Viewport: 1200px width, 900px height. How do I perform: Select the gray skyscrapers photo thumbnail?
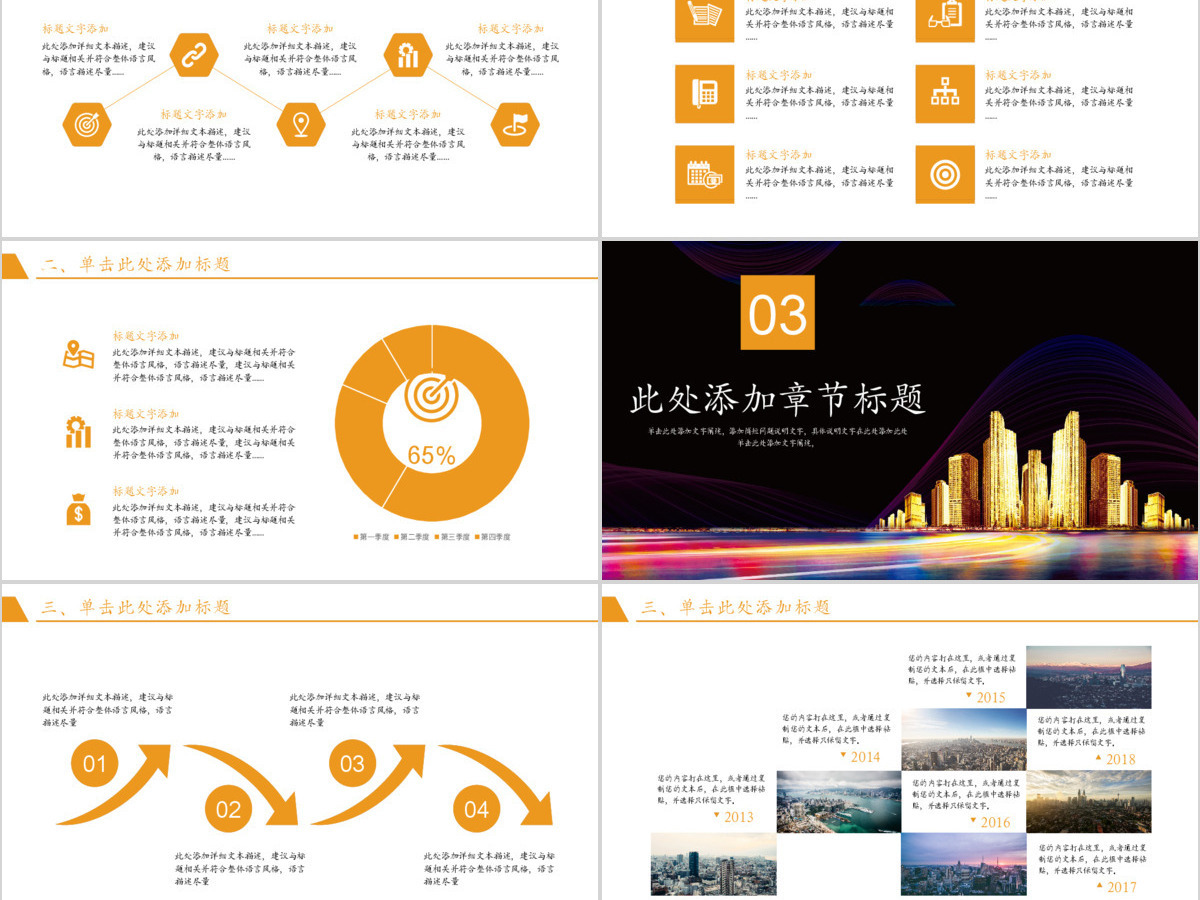(x=713, y=864)
